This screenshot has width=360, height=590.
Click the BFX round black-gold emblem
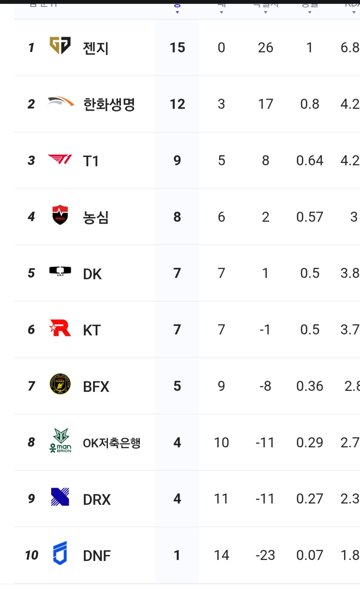[x=60, y=384]
